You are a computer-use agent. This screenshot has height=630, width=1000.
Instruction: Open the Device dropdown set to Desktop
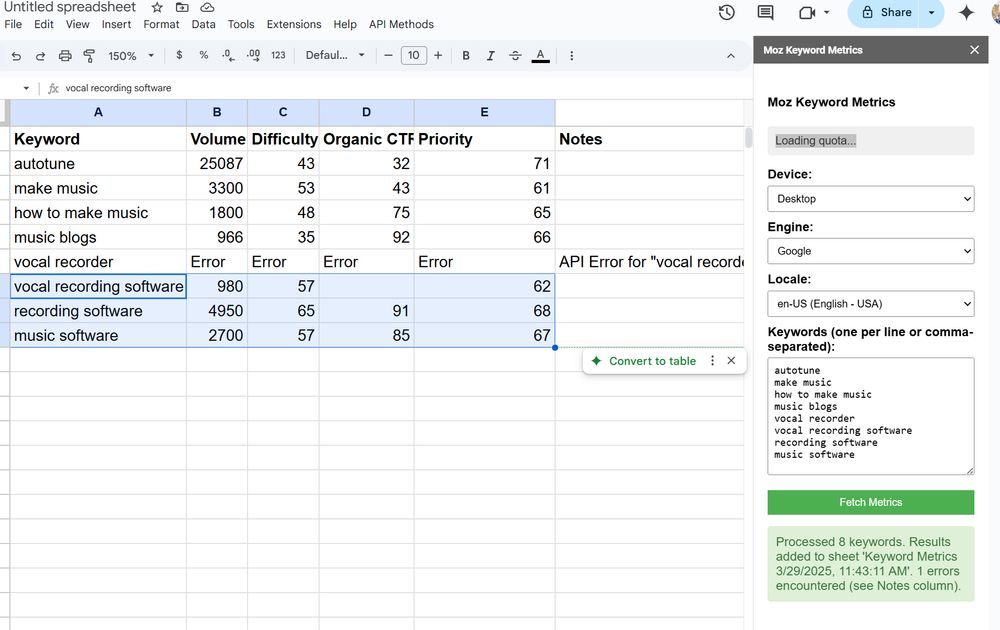coord(871,199)
